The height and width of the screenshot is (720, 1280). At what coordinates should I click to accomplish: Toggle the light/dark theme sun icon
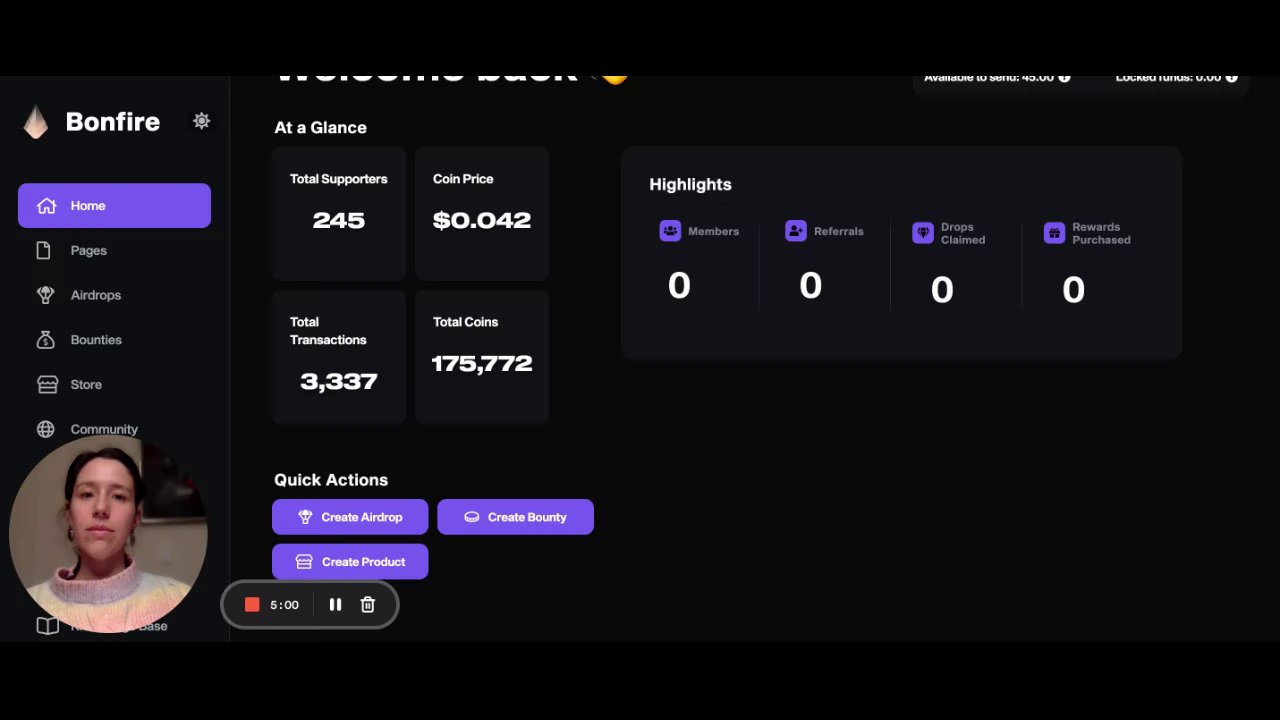click(x=201, y=121)
